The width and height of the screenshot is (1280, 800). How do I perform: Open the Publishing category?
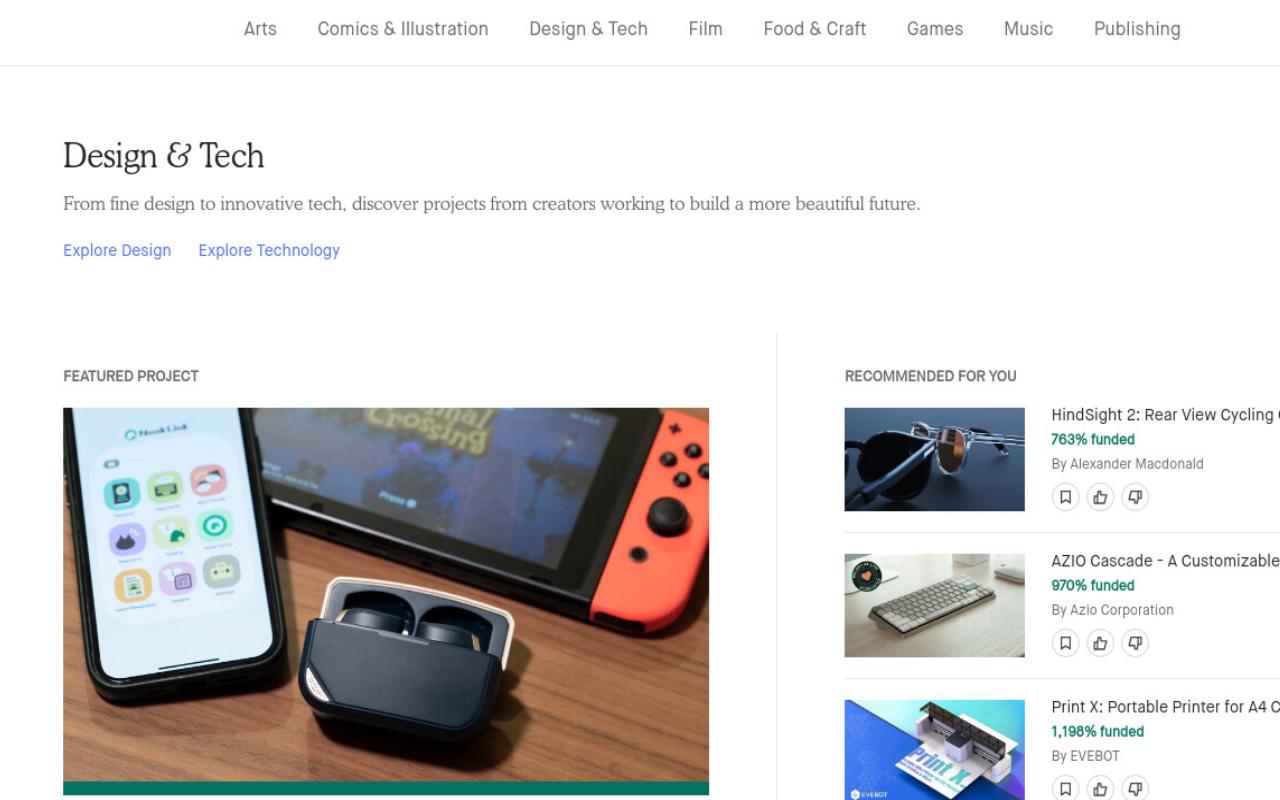coord(1137,29)
